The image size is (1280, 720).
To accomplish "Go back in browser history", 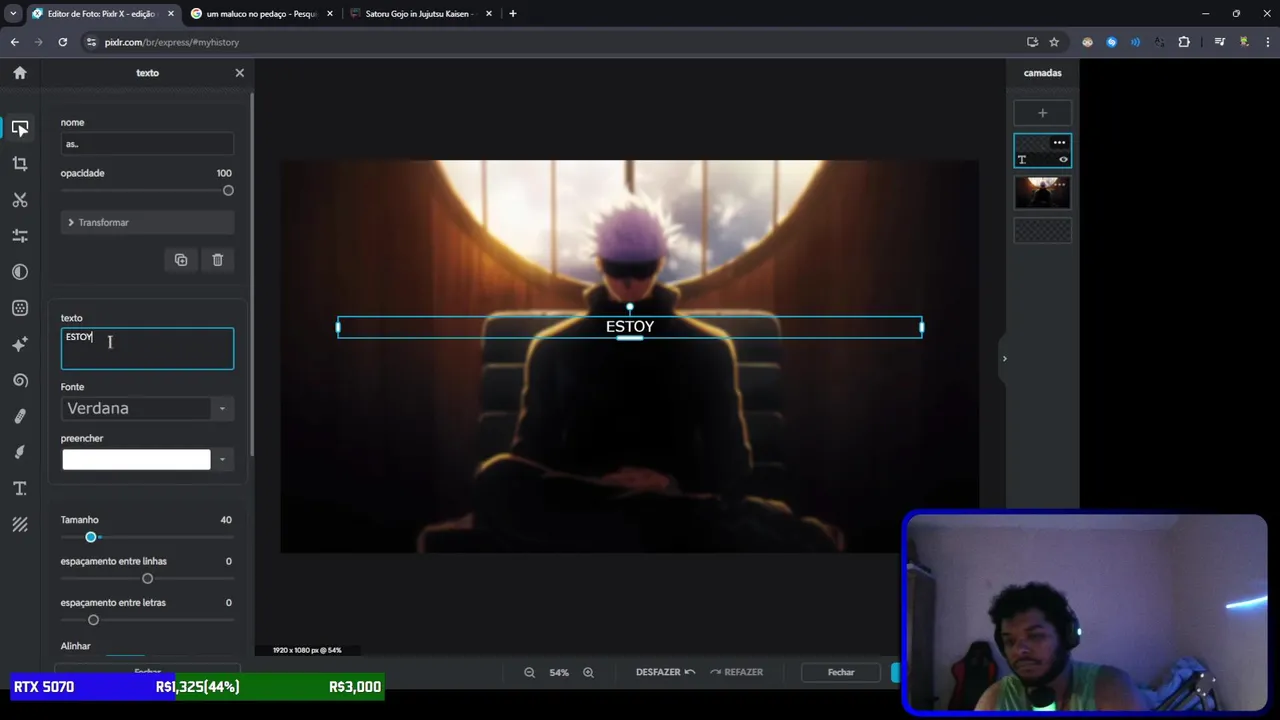I will click(15, 42).
